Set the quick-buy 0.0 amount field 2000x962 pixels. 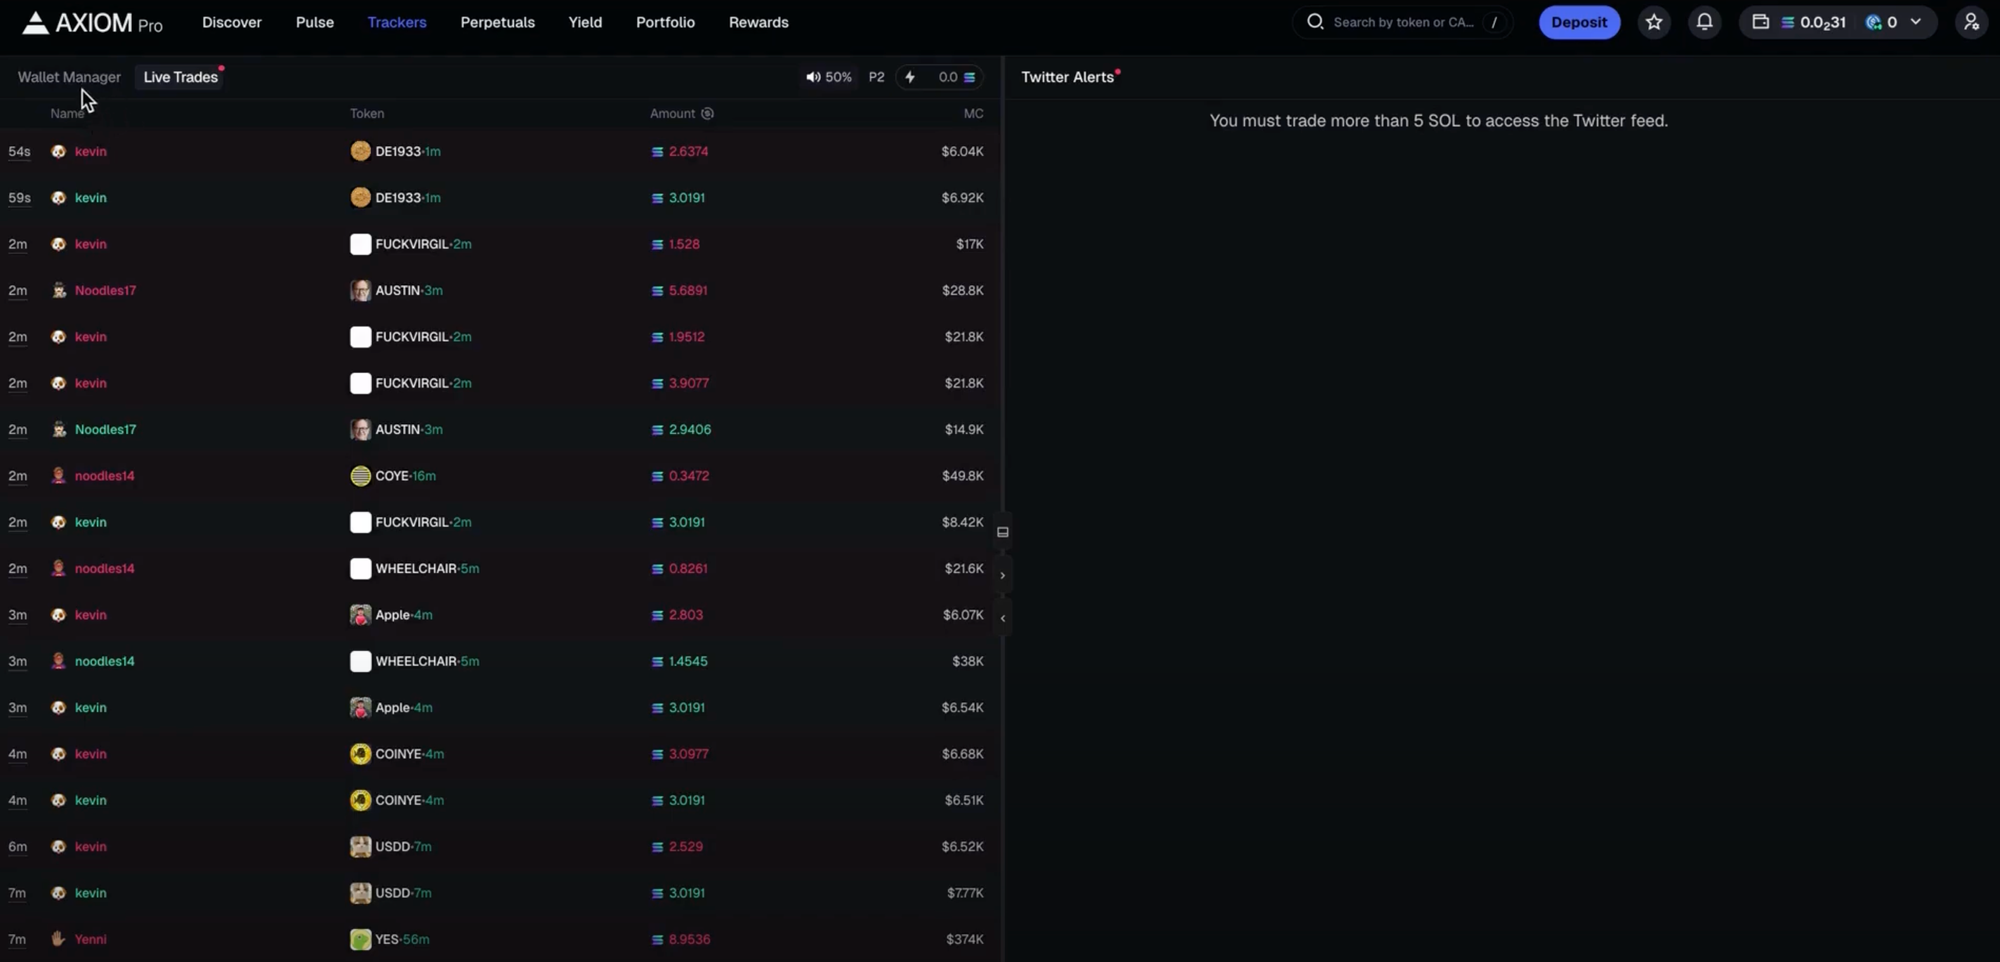point(948,77)
